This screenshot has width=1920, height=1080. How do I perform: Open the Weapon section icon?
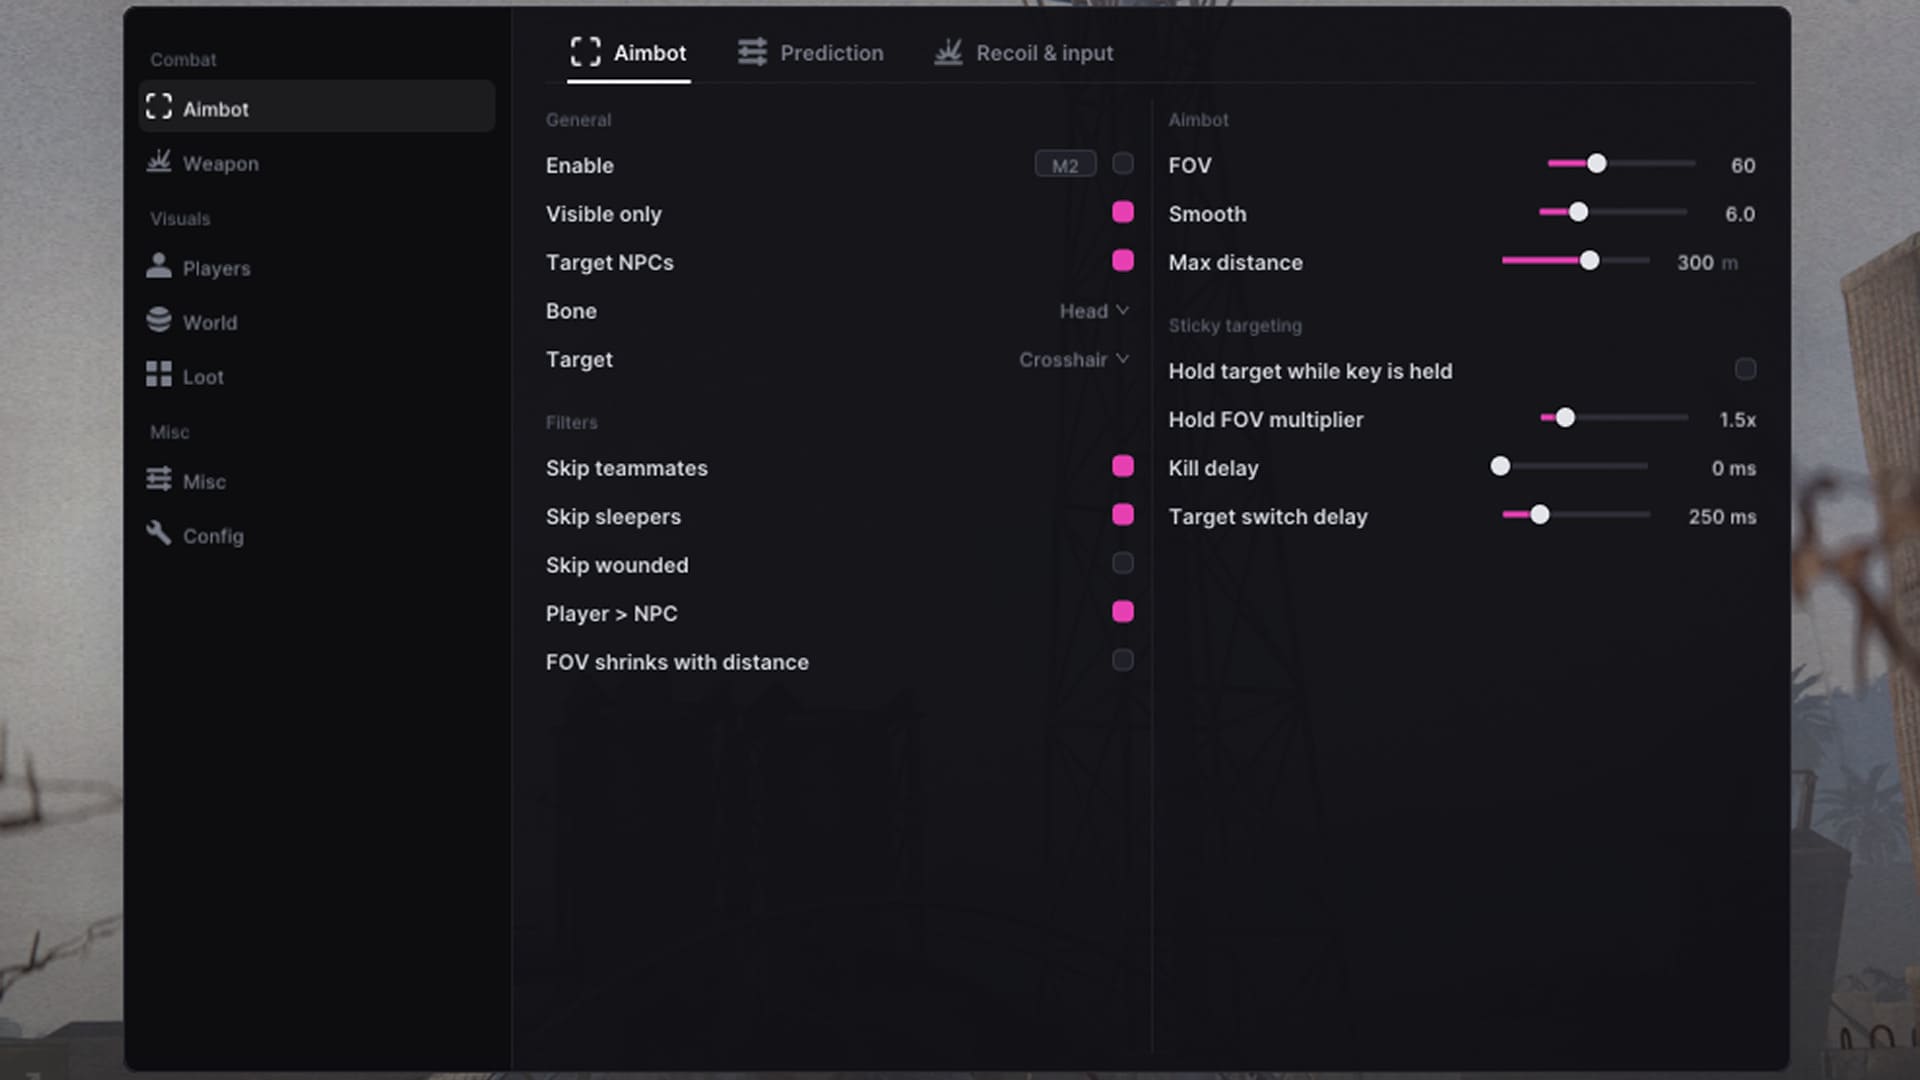[x=159, y=161]
